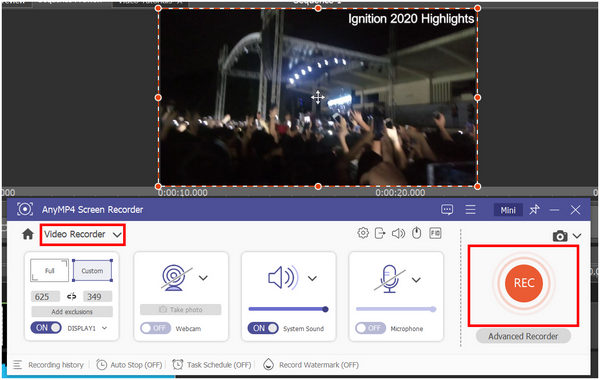
Task: Minimize the AnyMP4 Screen Recorder window
Action: 554,210
